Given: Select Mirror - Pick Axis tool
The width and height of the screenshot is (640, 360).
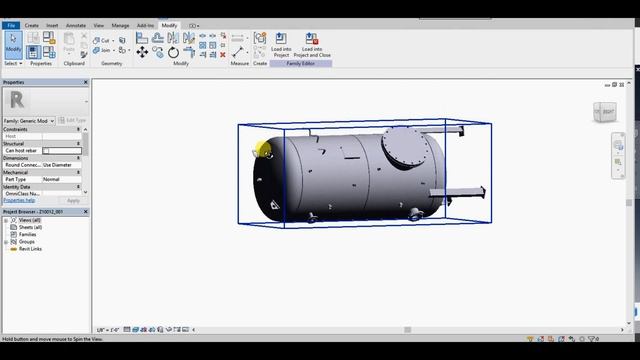Looking at the screenshot, I should tap(173, 38).
